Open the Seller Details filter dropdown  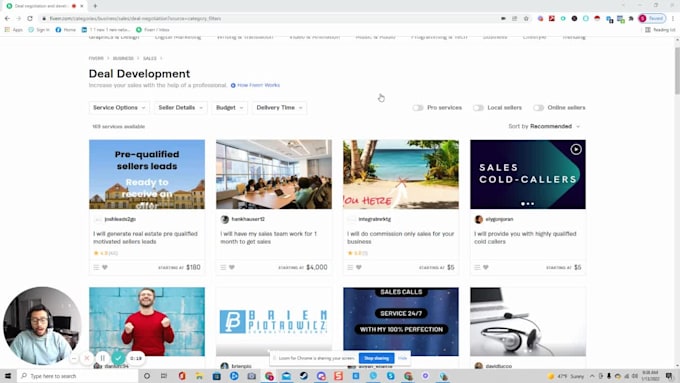coord(180,108)
